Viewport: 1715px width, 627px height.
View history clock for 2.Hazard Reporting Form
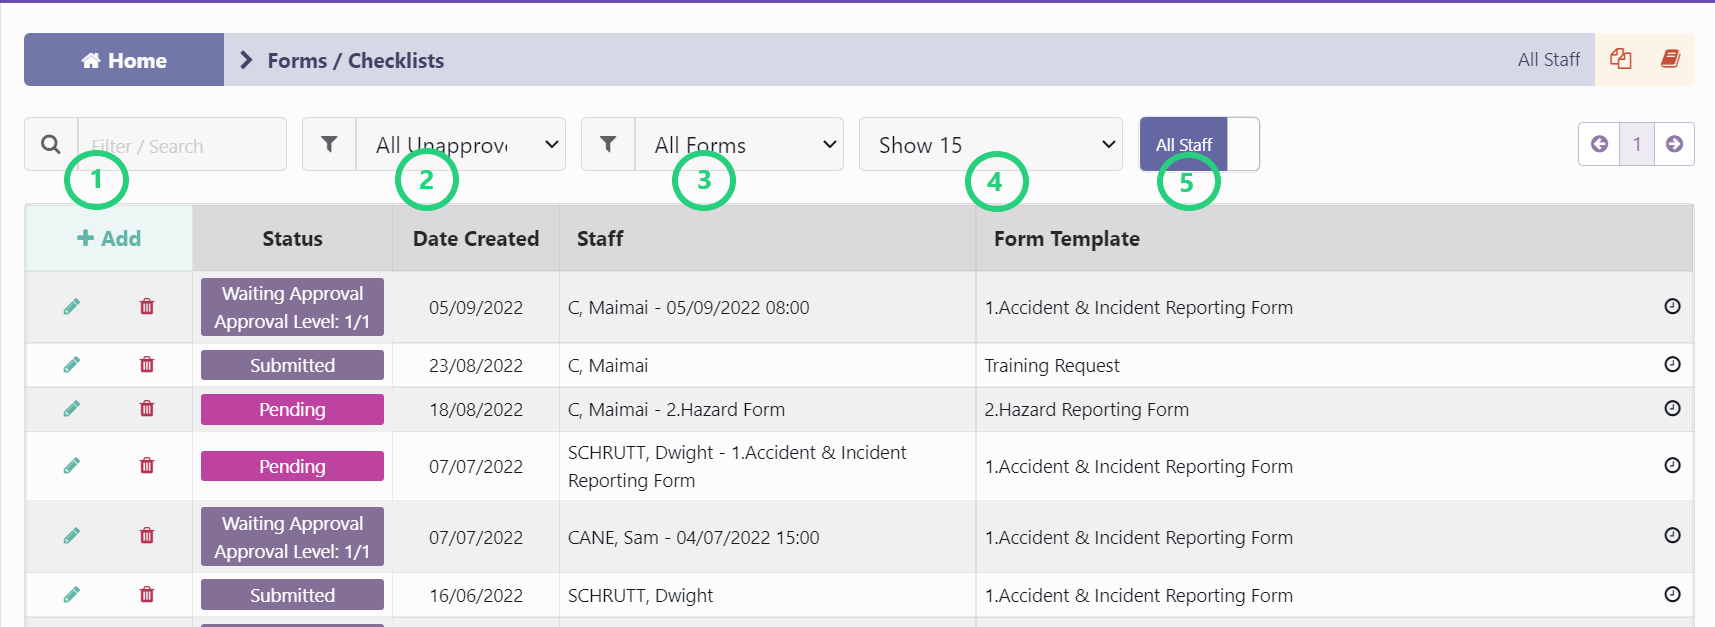(1672, 408)
